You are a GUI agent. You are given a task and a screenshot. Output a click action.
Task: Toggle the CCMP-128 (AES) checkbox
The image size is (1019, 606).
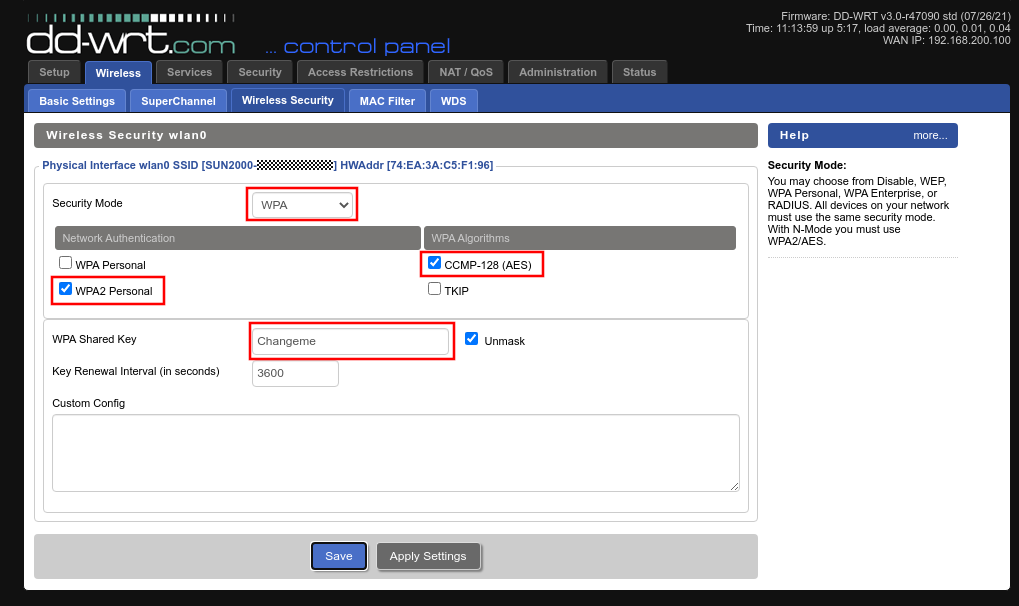[x=435, y=263]
